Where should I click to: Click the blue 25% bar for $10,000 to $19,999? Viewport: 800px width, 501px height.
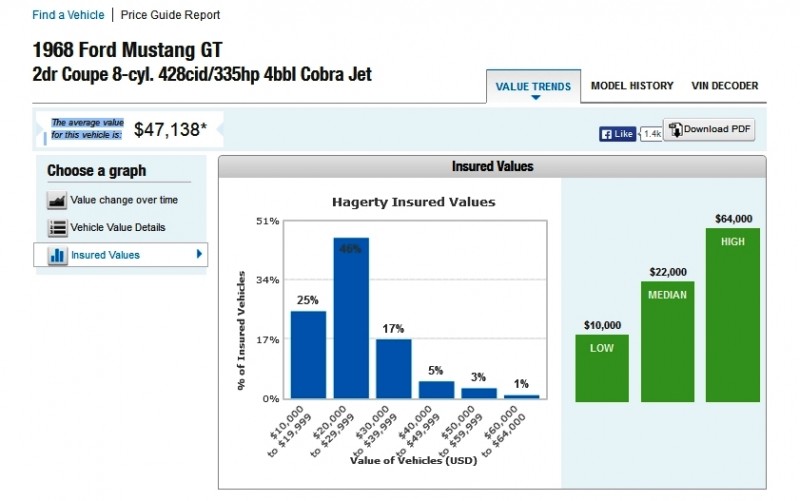(x=308, y=355)
